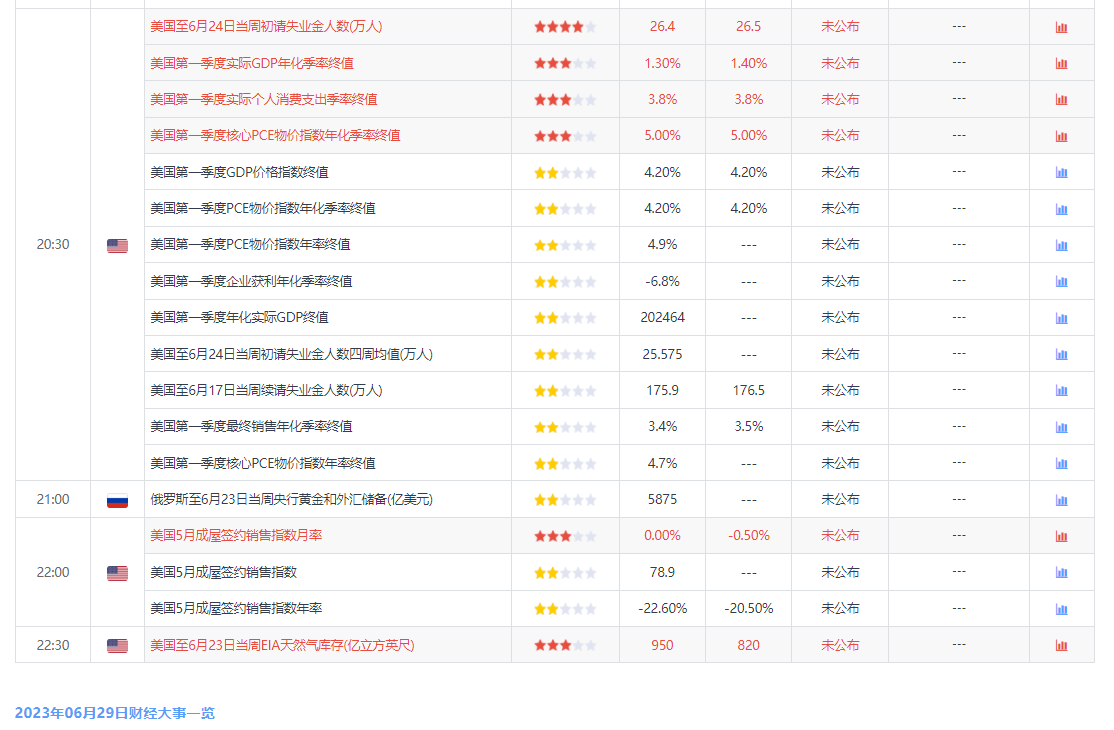Click previous value 5875
Image resolution: width=1114 pixels, height=730 pixels.
[x=662, y=499]
